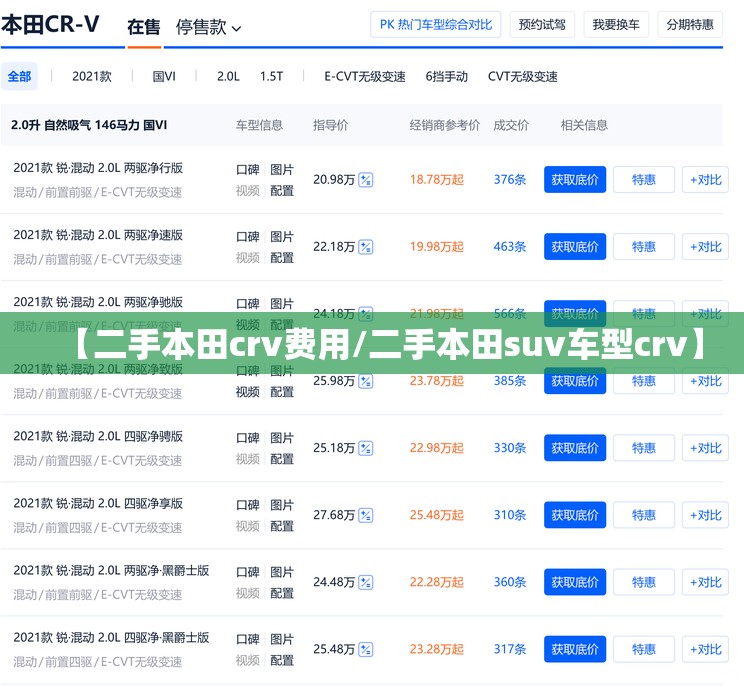The width and height of the screenshot is (744, 686).
Task: Open loan calculator icon beside 20.98万 price
Action: (365, 180)
